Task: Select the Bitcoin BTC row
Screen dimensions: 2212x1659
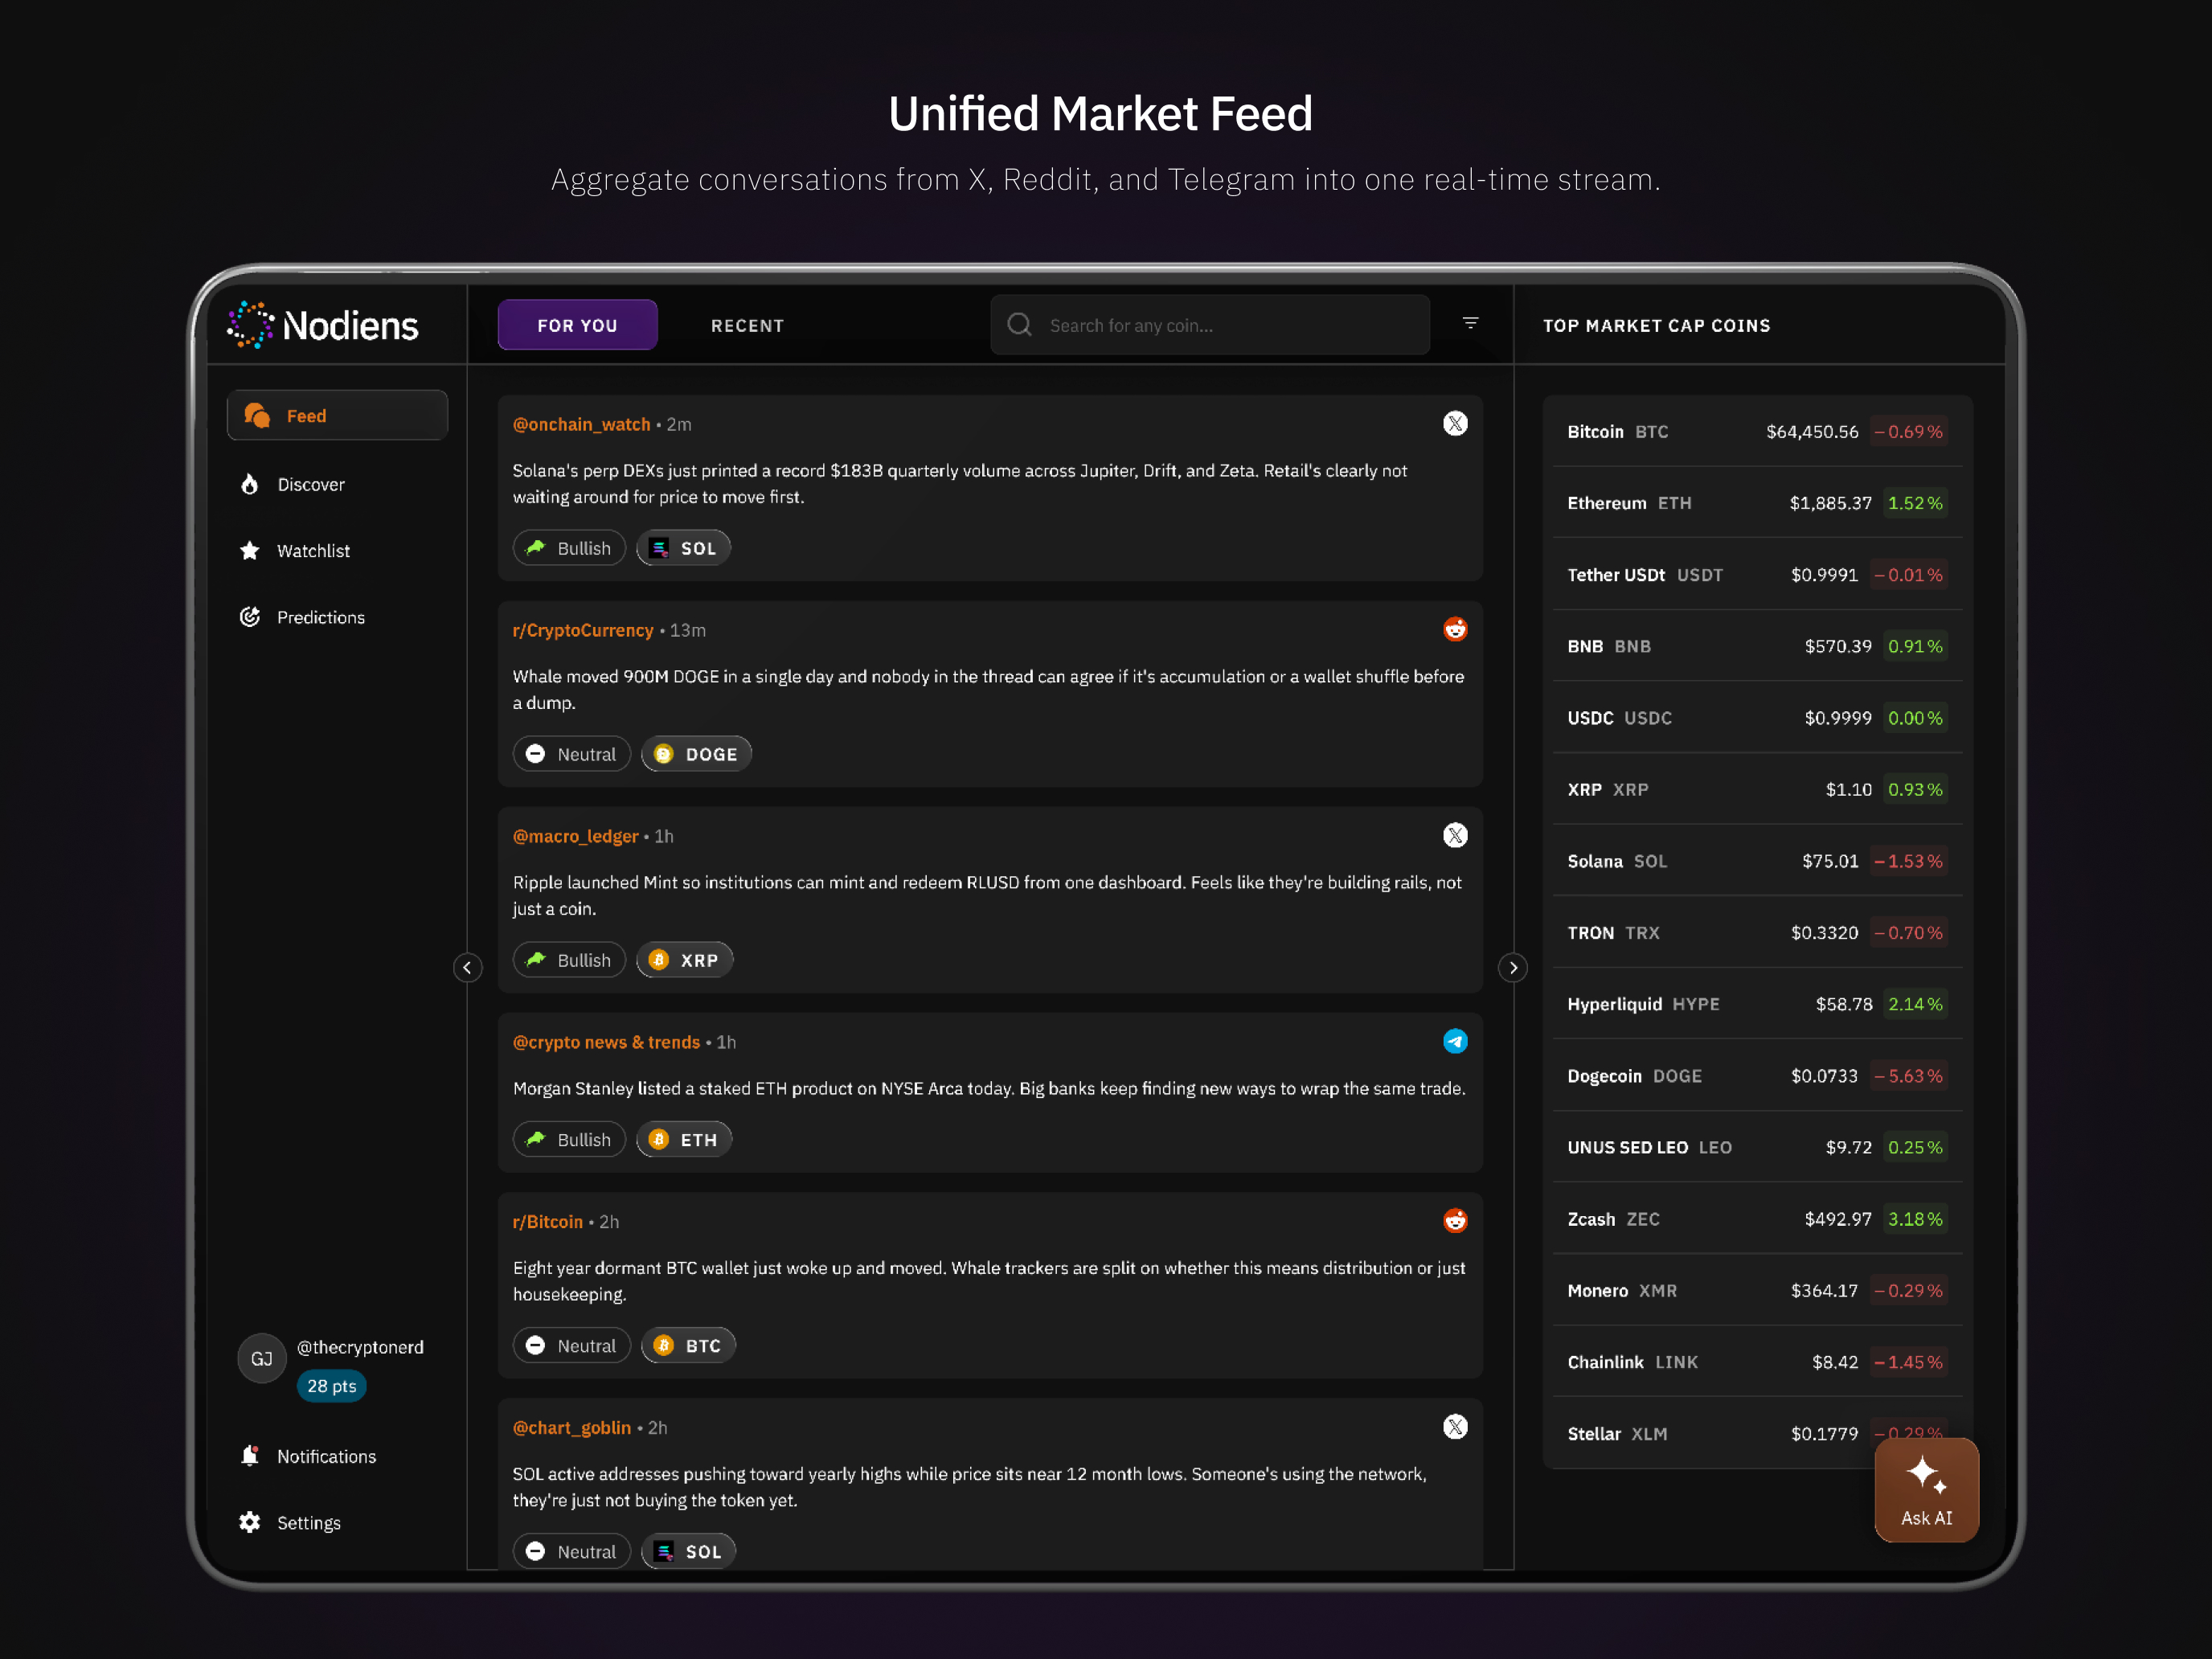Action: pos(1757,432)
